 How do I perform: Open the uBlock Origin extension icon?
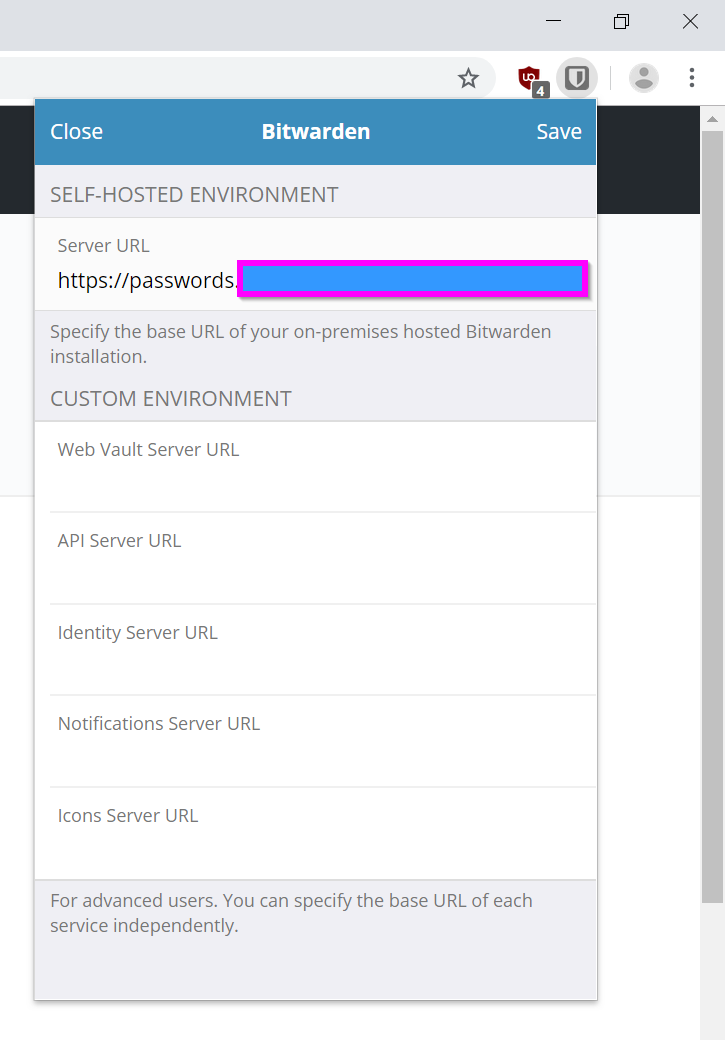[x=529, y=75]
